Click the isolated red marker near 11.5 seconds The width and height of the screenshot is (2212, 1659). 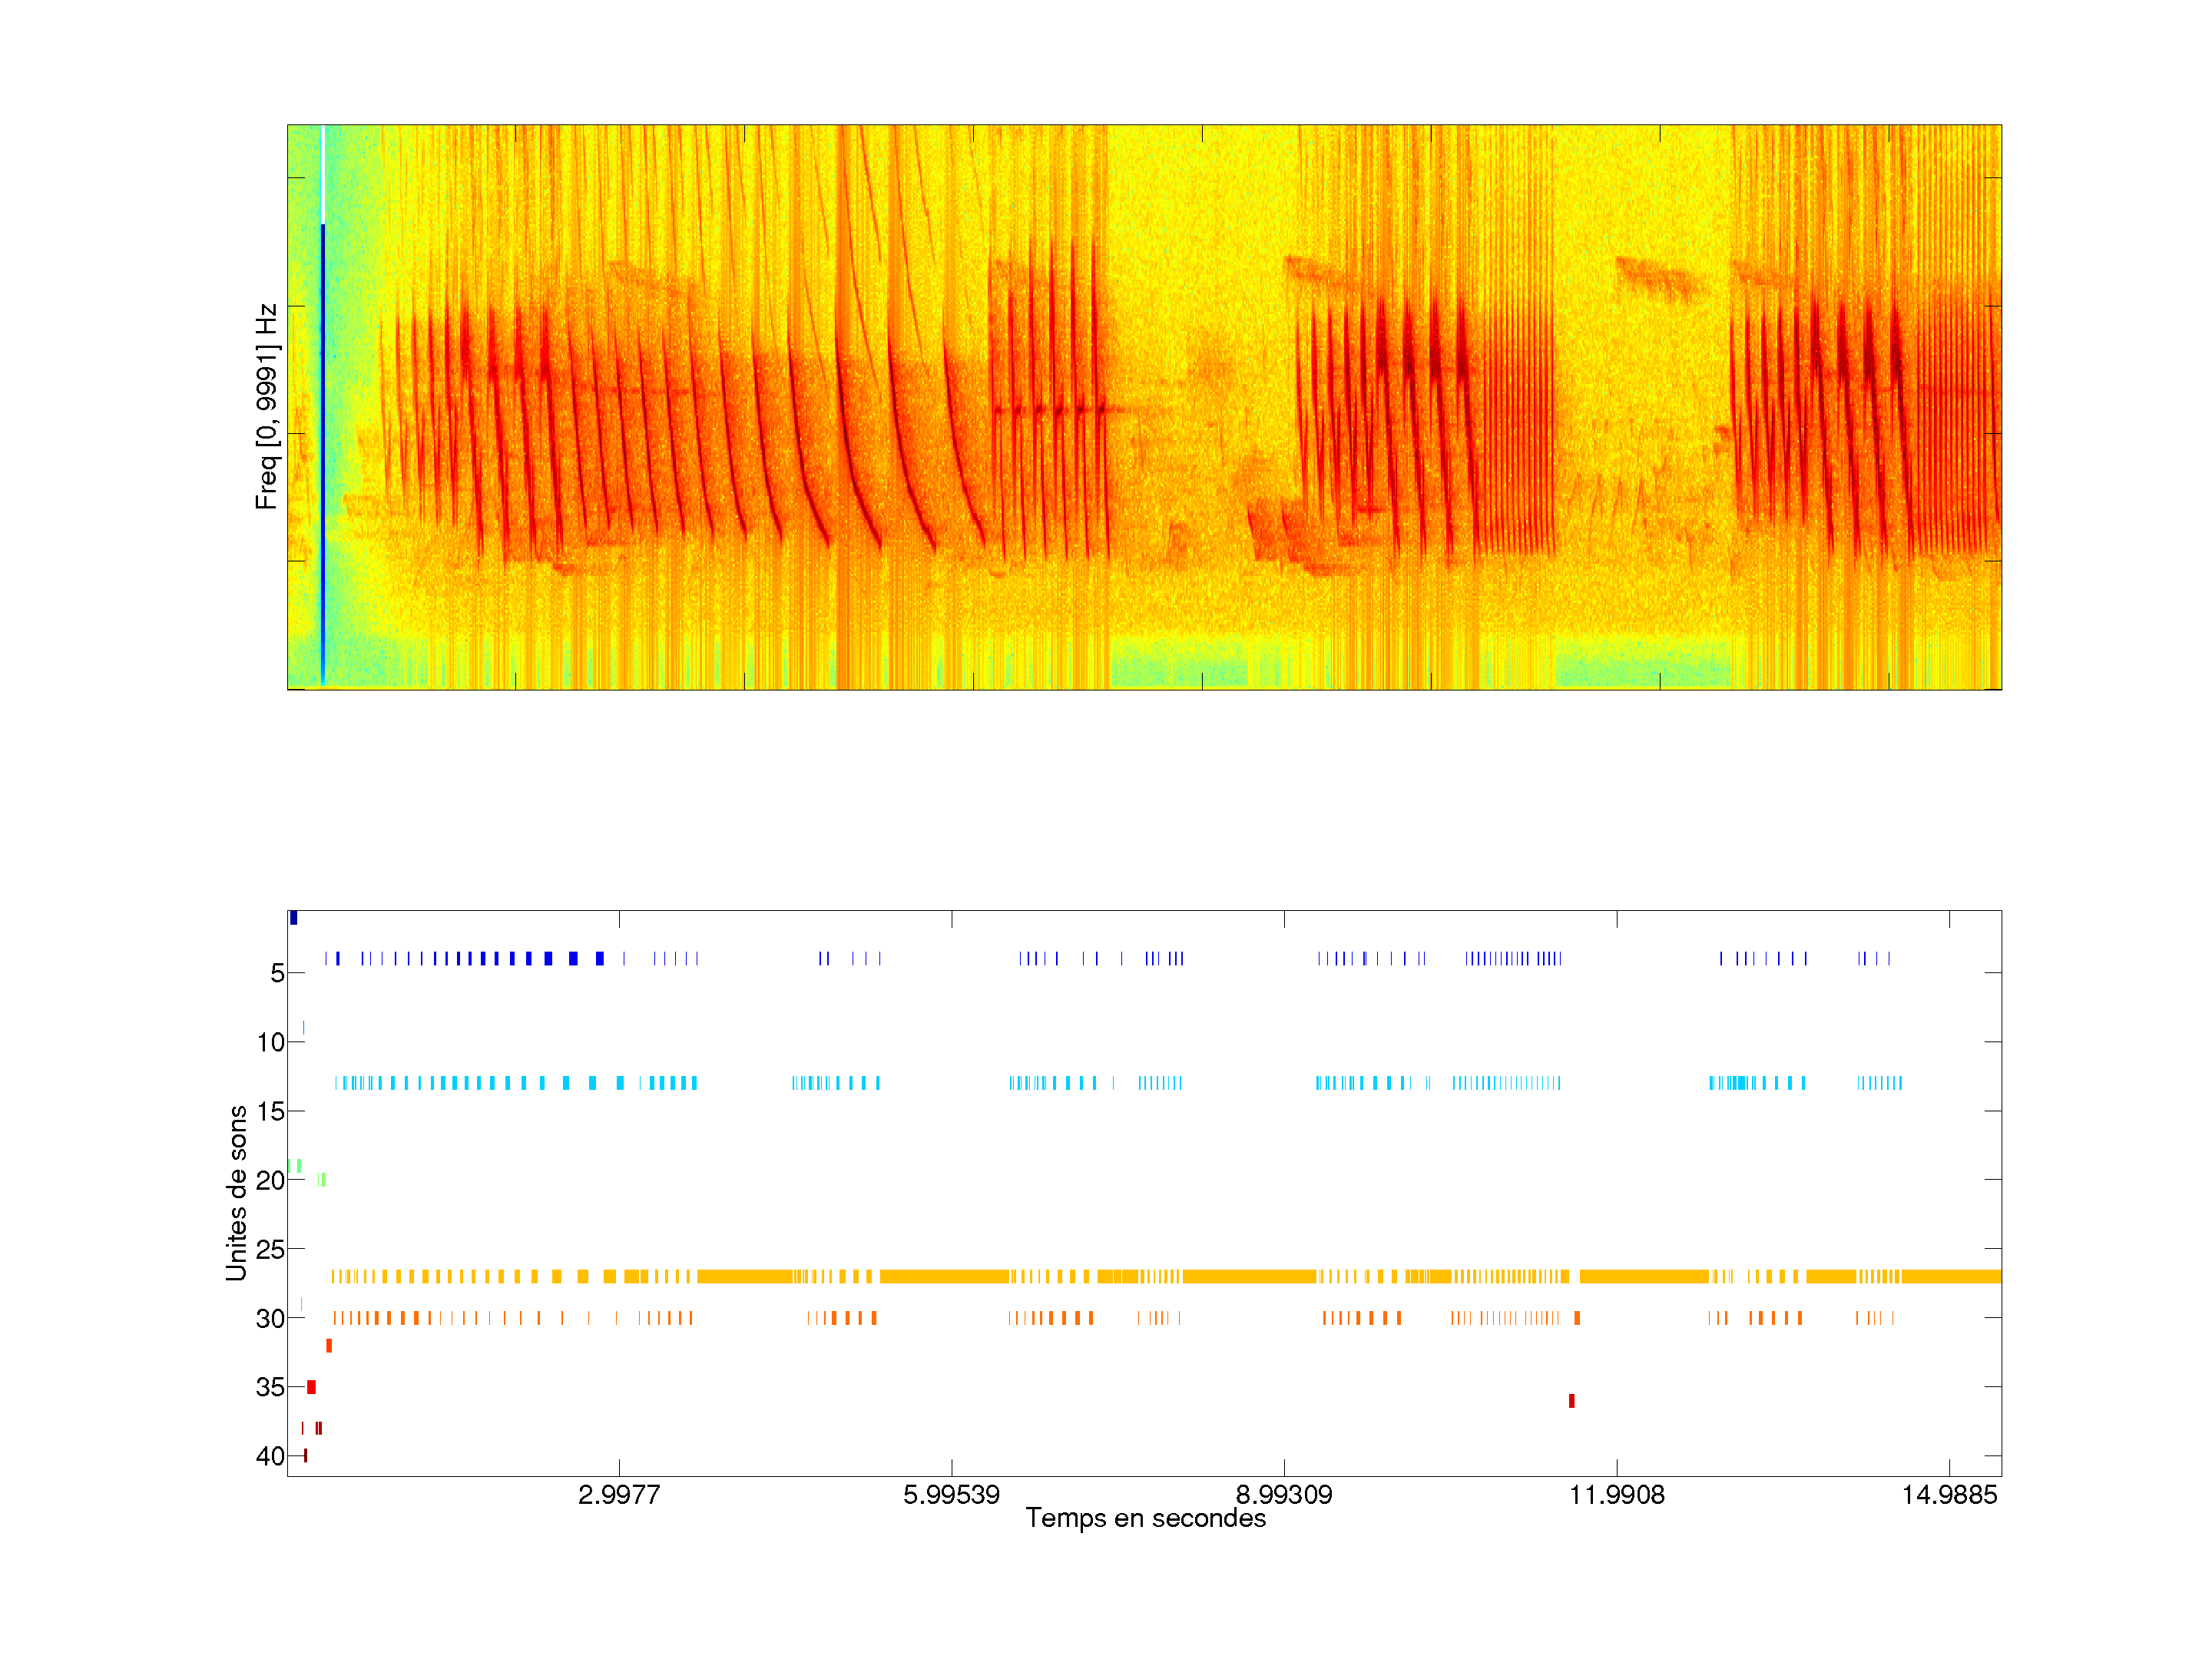click(1571, 1400)
